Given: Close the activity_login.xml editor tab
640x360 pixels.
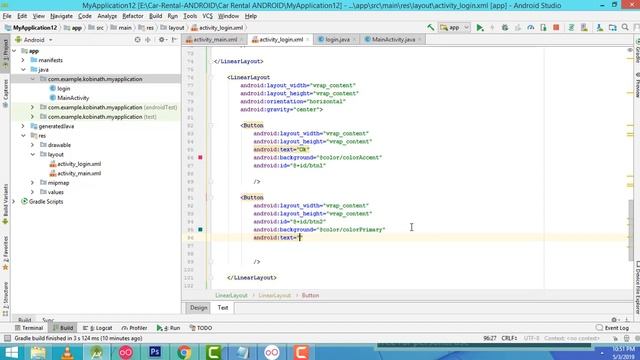Looking at the screenshot, I should pos(308,40).
